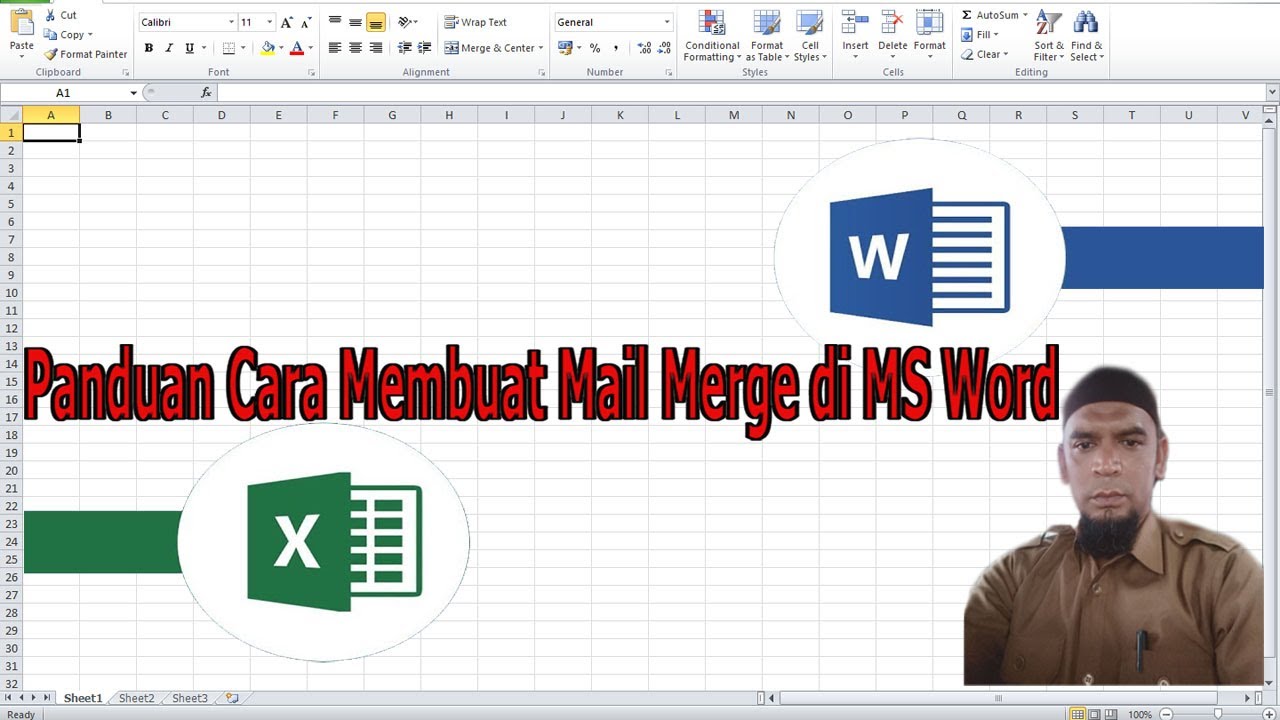This screenshot has height=720, width=1280.
Task: Open the Copy dropdown arrow
Action: coord(90,35)
